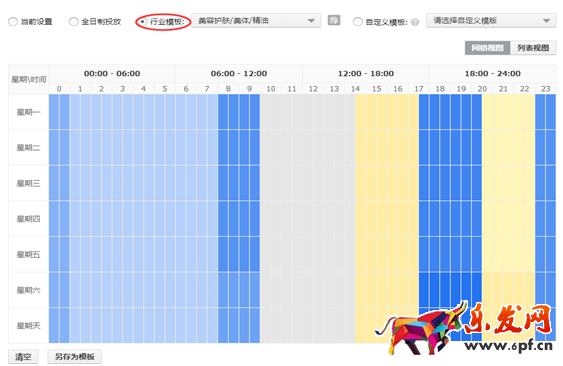Switch to 列表视图 list view tab

click(x=533, y=48)
